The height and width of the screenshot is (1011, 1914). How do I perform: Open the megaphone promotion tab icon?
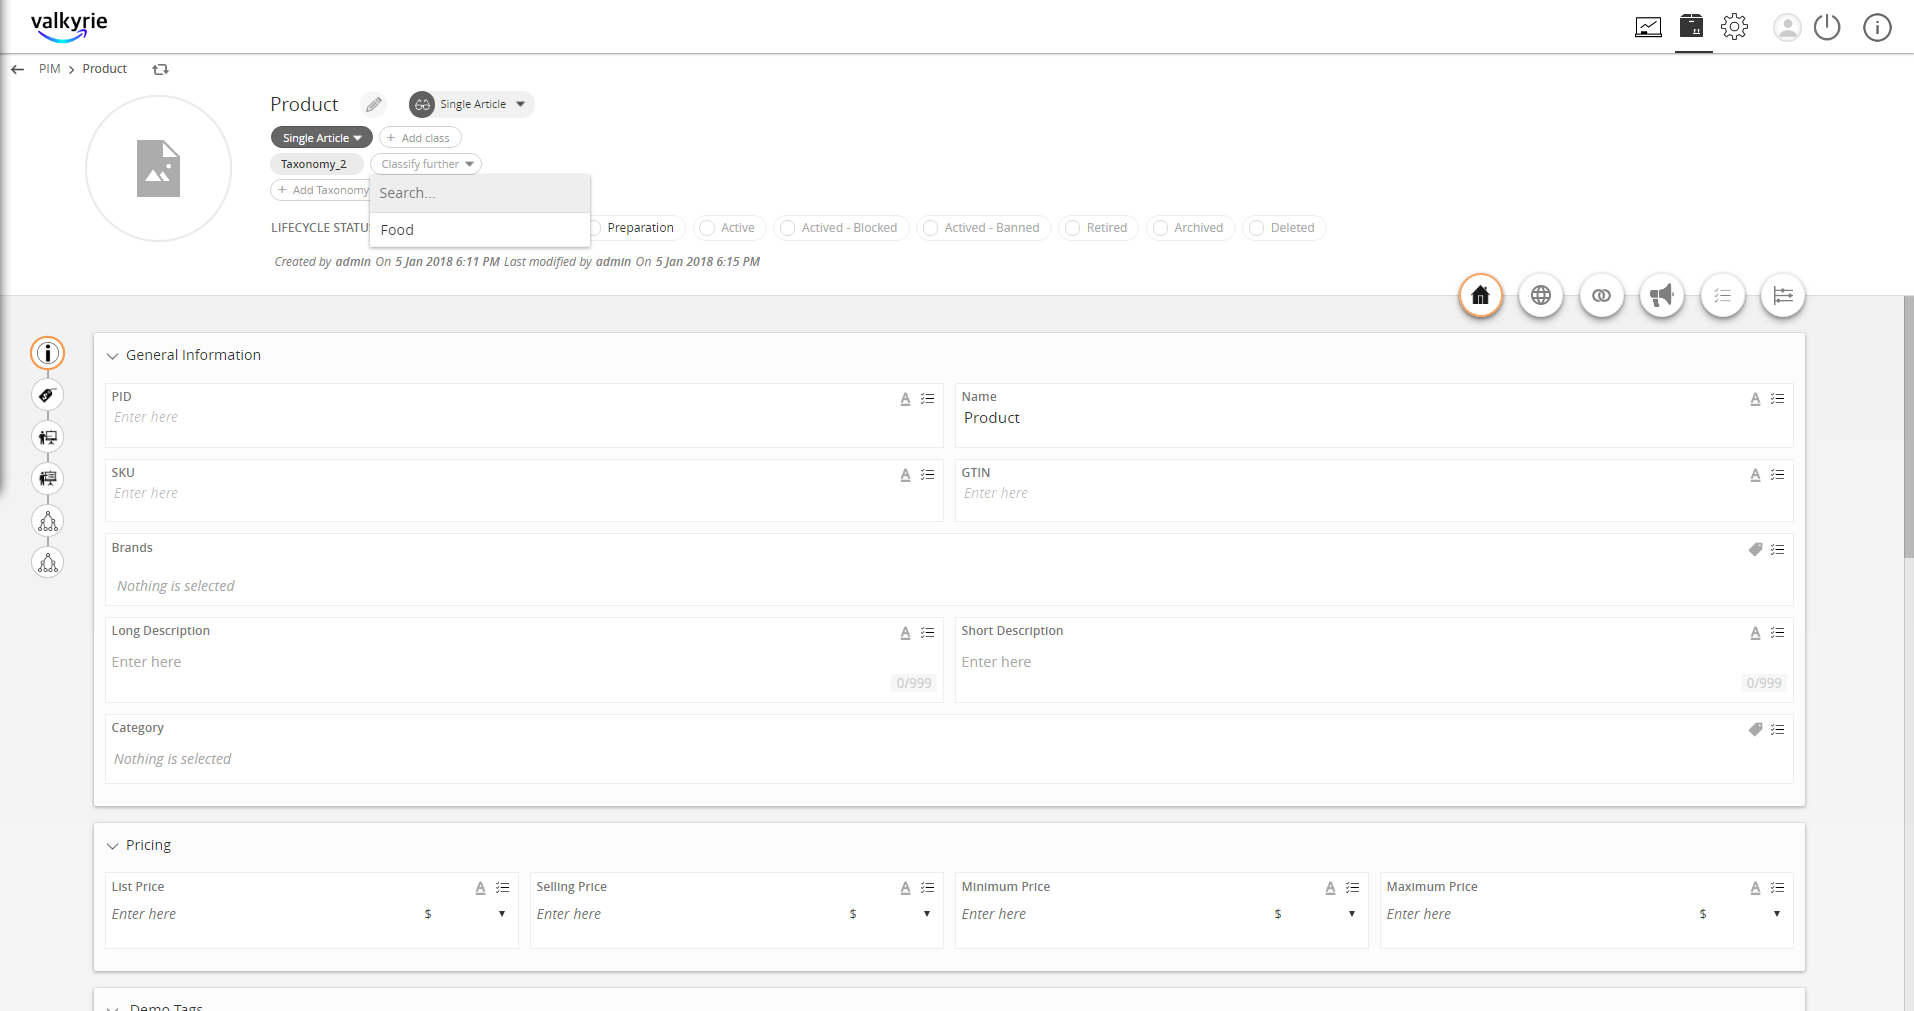(1662, 295)
